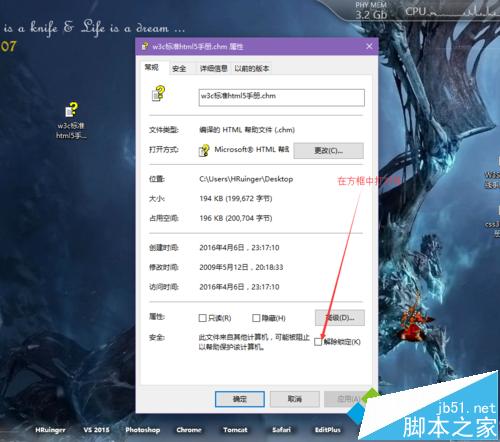Confirm with the 确定 button
The width and height of the screenshot is (500, 442).
click(x=240, y=399)
